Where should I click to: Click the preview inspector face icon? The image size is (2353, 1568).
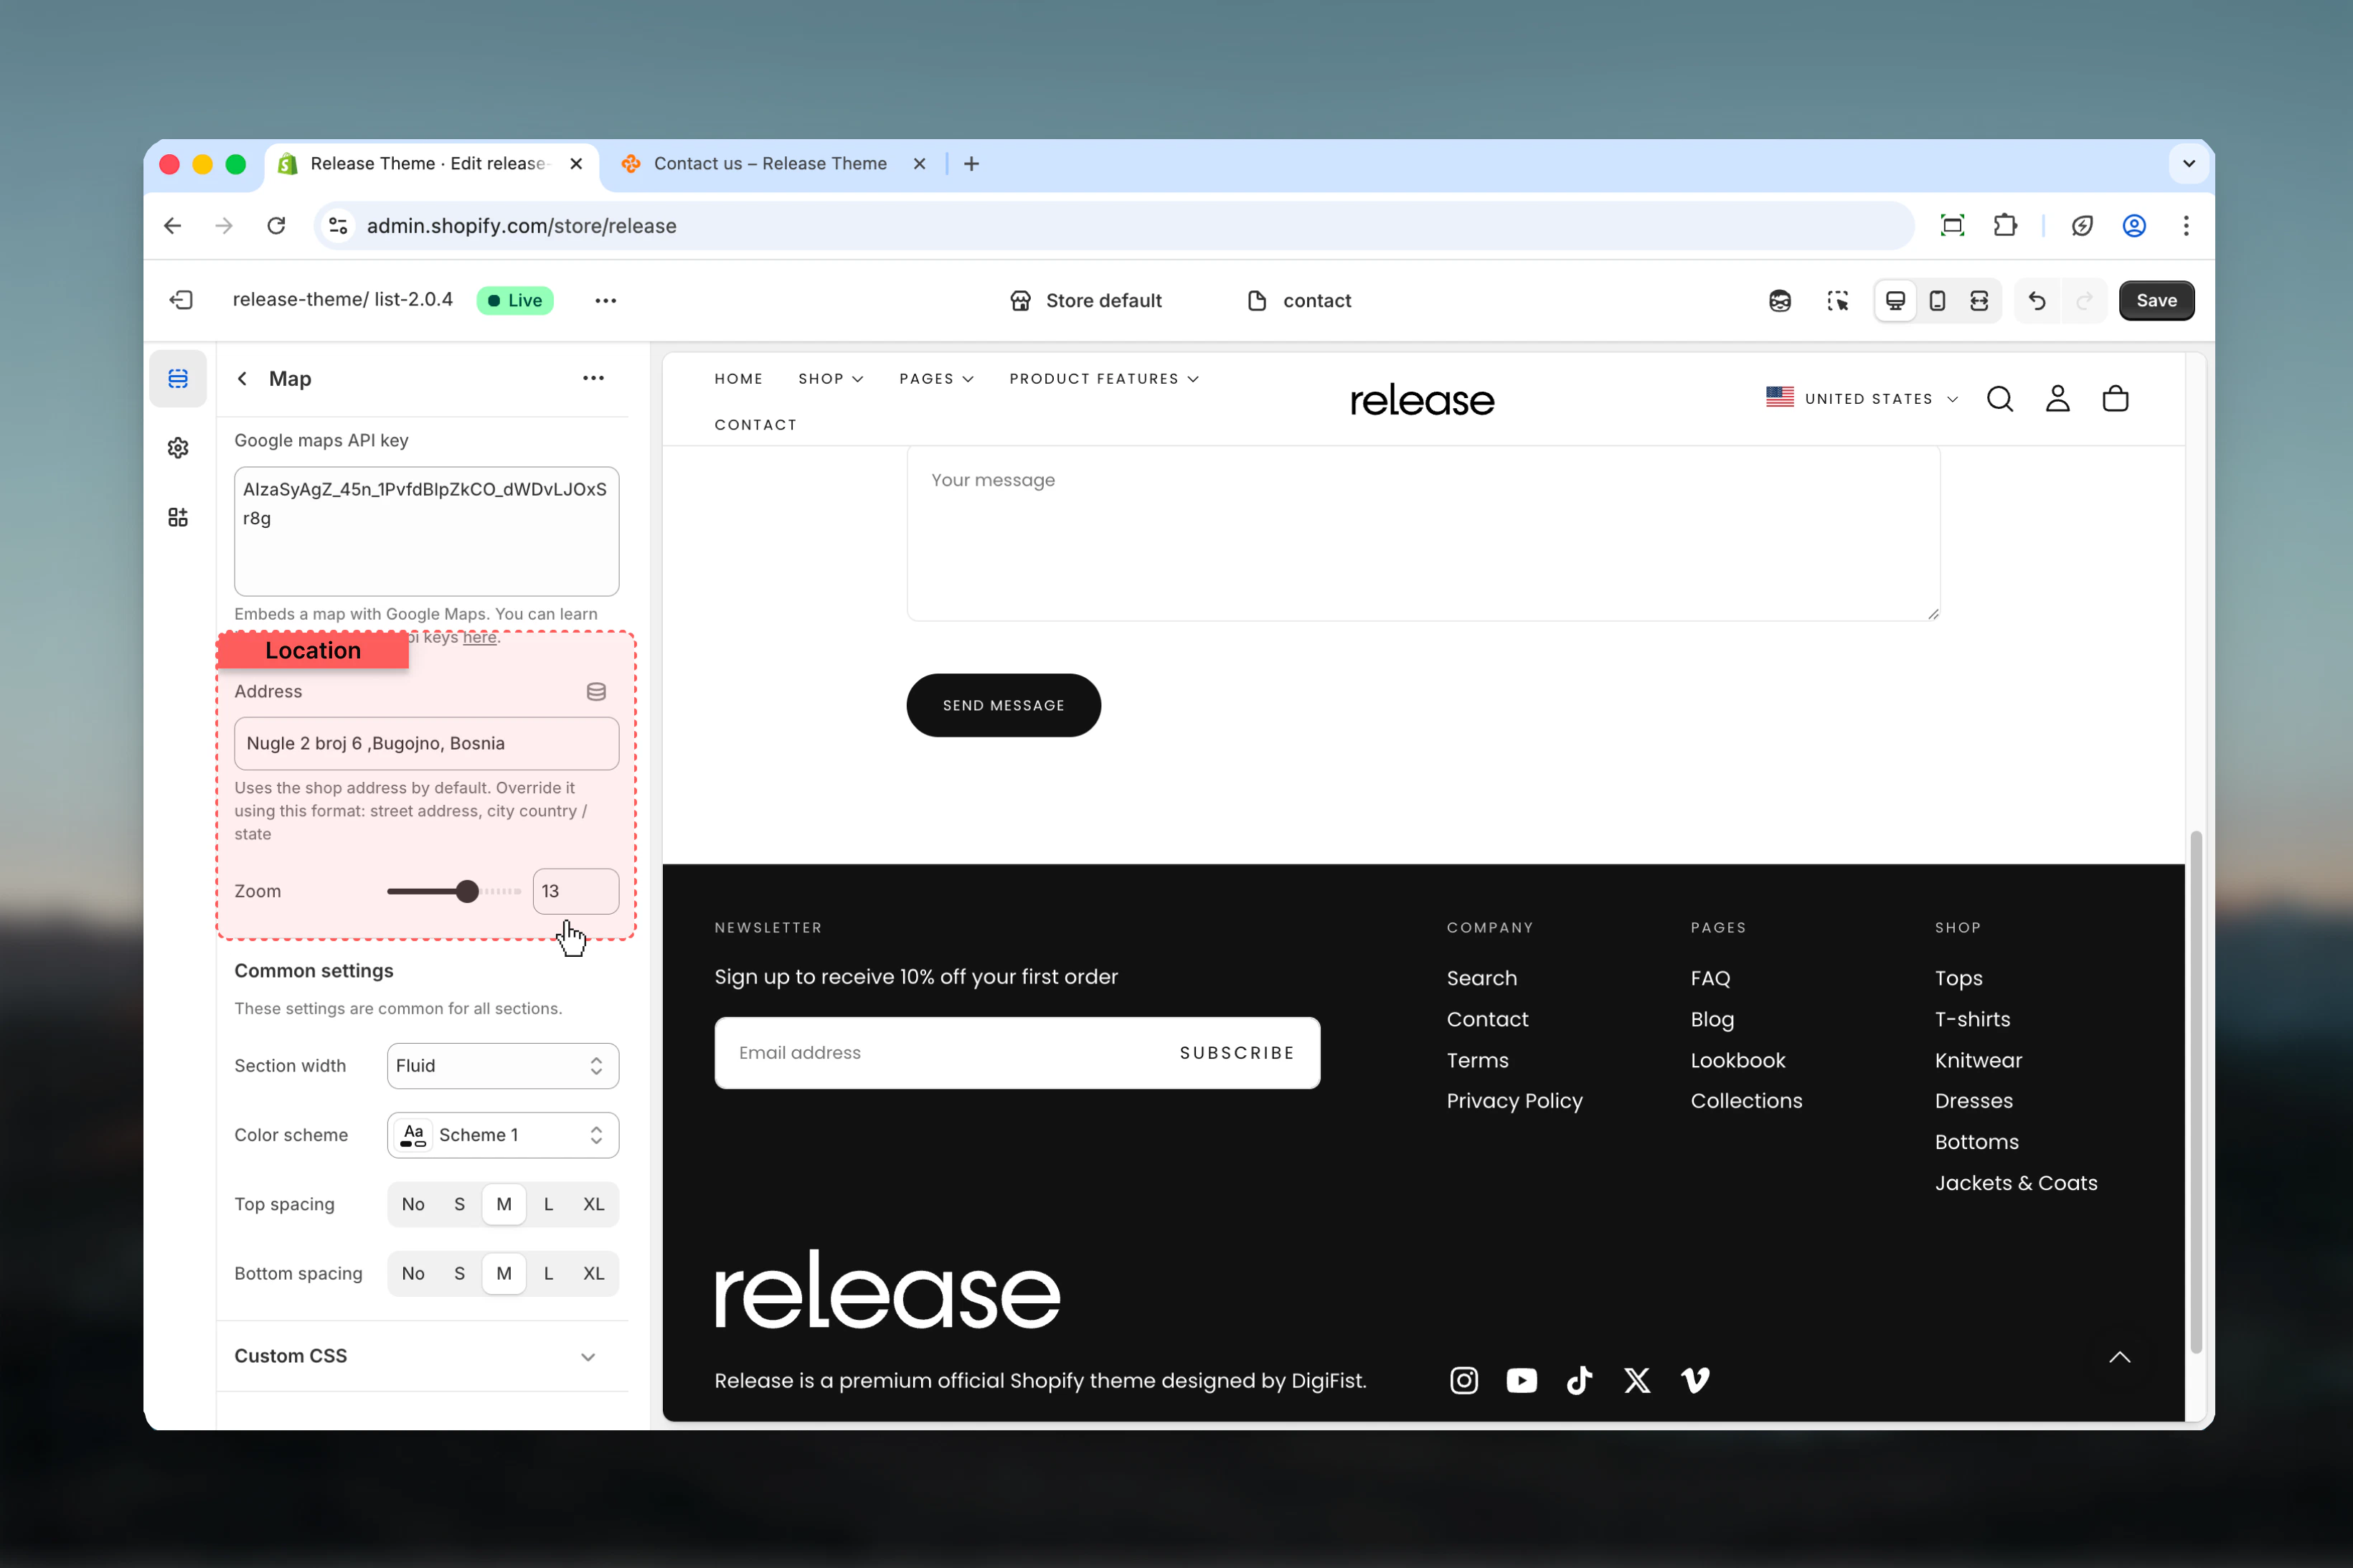tap(1779, 301)
